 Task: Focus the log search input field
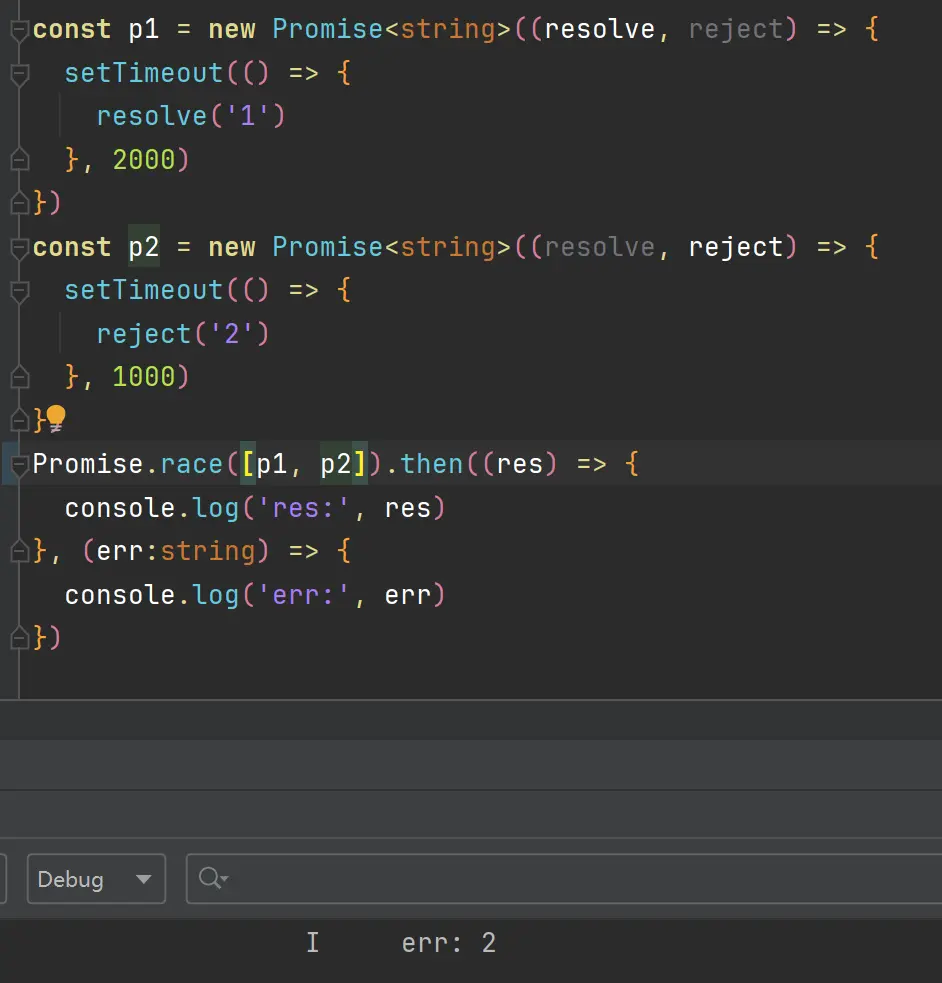click(580, 879)
